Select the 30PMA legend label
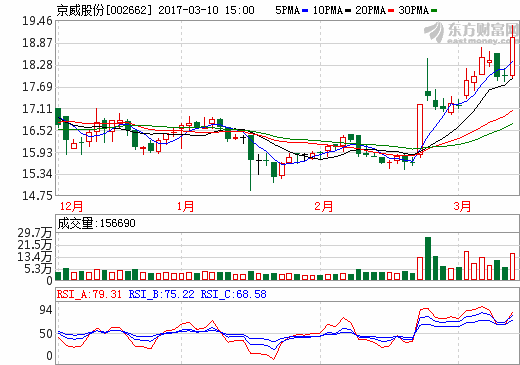 point(414,10)
